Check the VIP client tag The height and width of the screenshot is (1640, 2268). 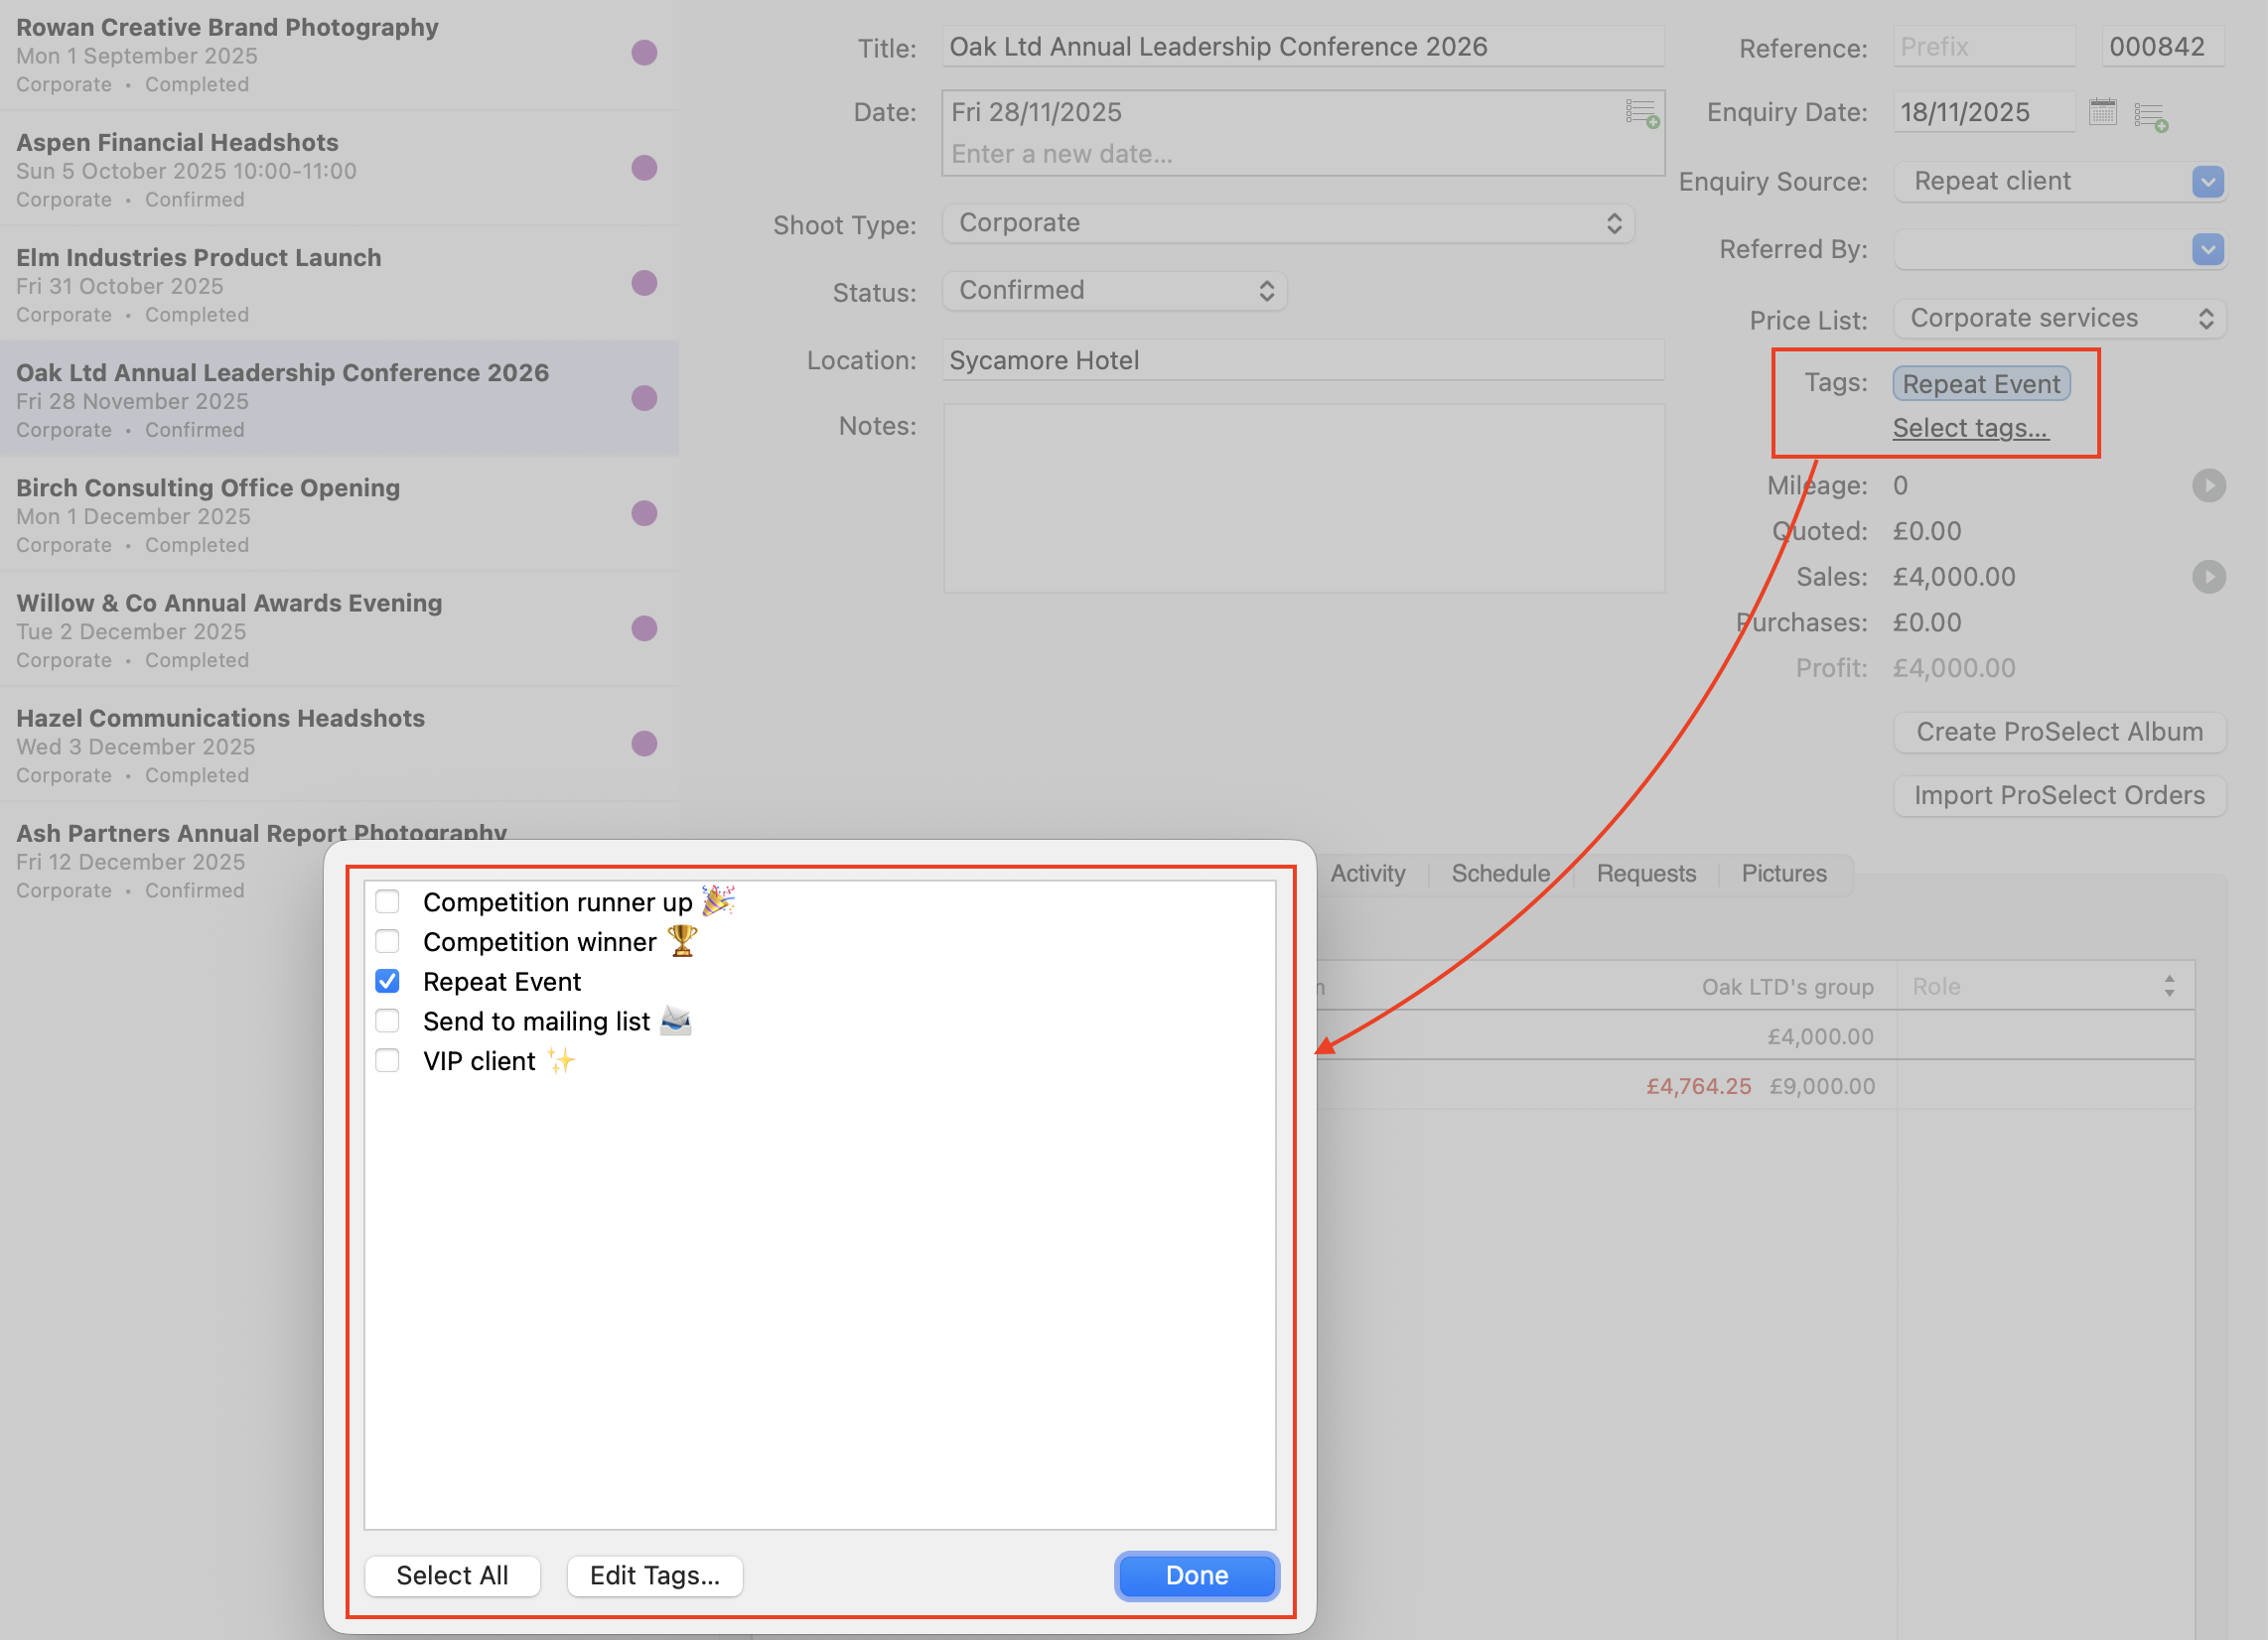[387, 1061]
